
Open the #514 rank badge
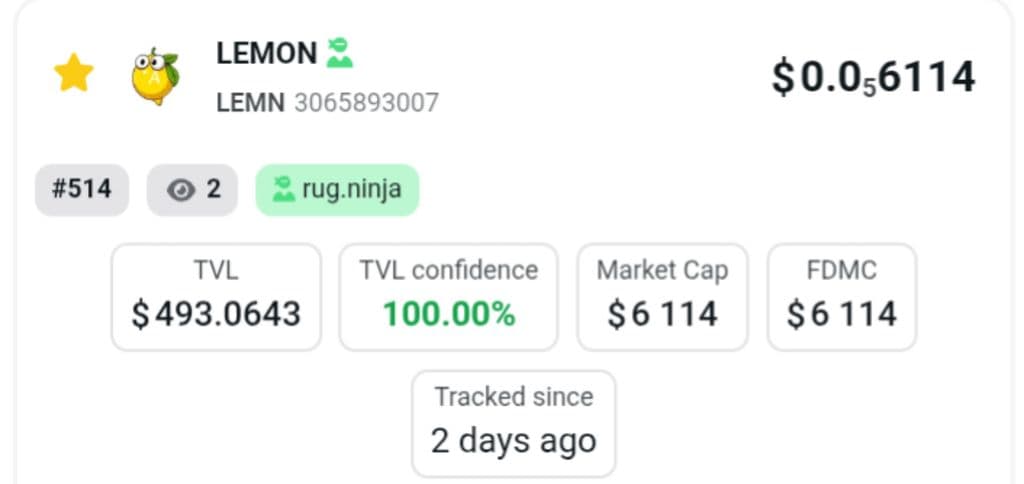point(82,189)
